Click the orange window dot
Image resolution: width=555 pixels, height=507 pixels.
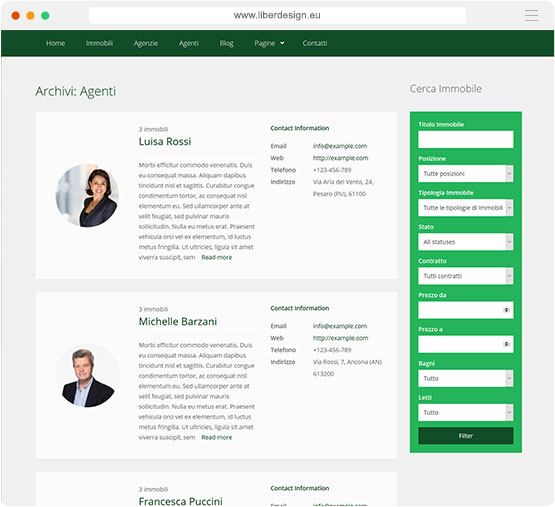30,16
